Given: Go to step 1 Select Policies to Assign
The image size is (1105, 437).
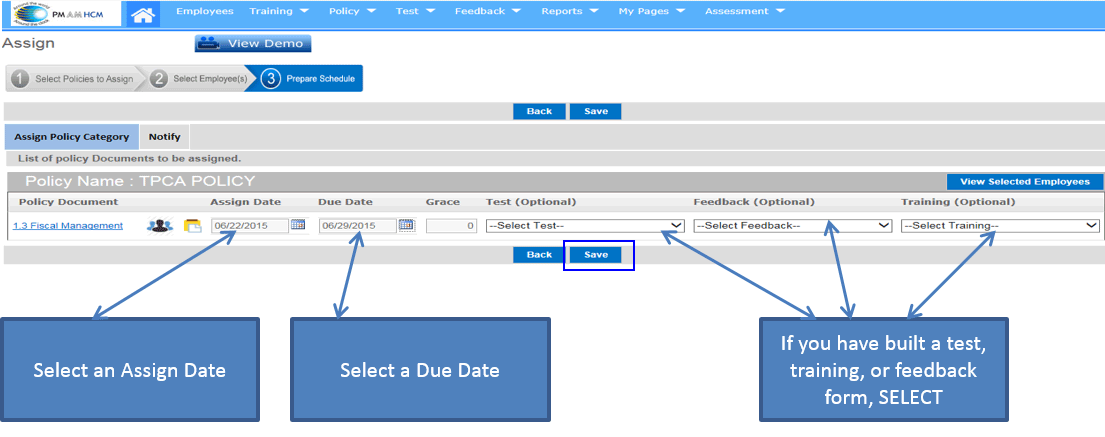Looking at the screenshot, I should [x=74, y=79].
